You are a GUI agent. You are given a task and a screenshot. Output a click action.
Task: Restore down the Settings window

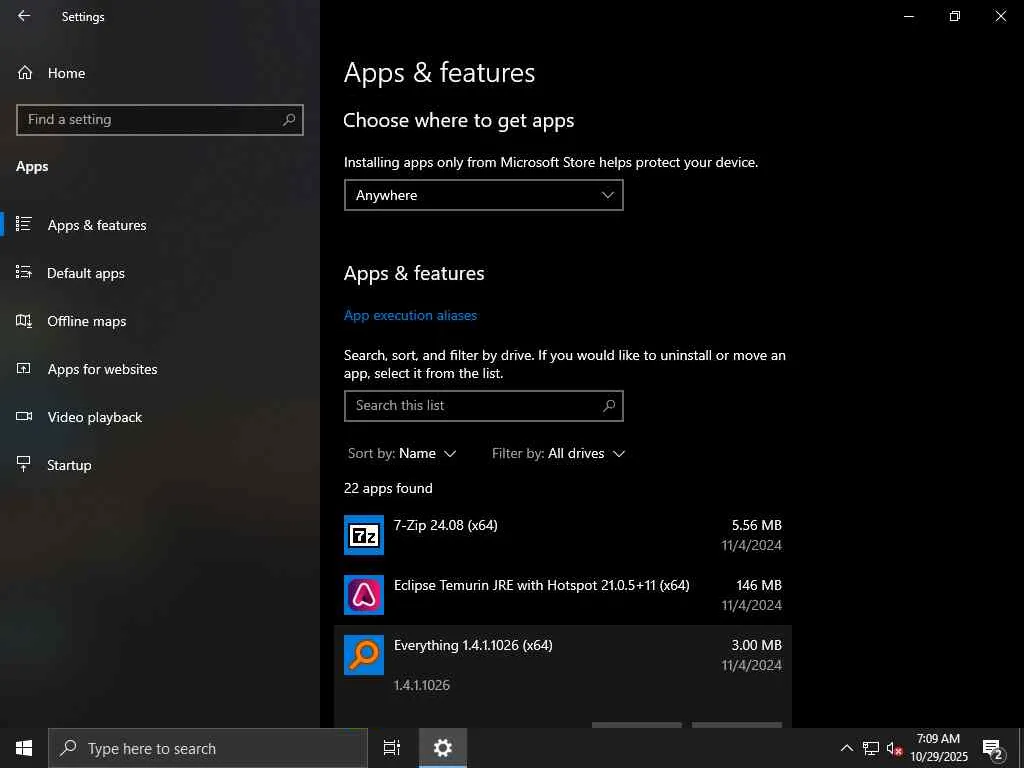click(954, 16)
